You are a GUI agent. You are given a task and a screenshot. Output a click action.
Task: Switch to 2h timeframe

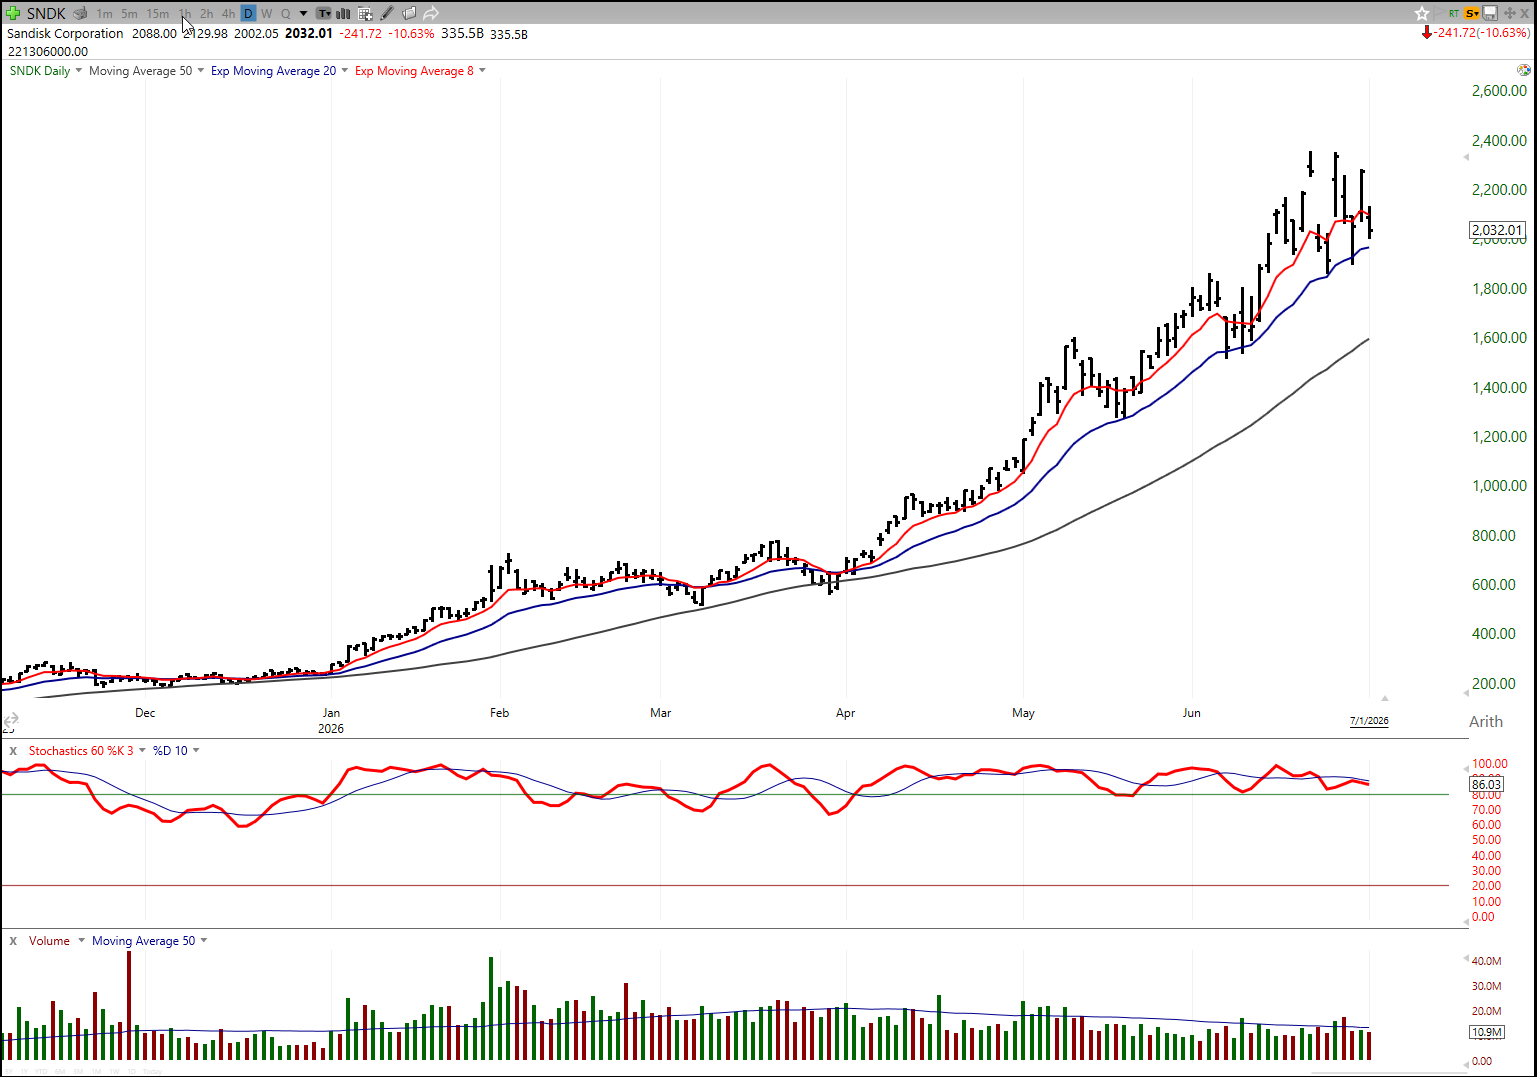coord(206,14)
